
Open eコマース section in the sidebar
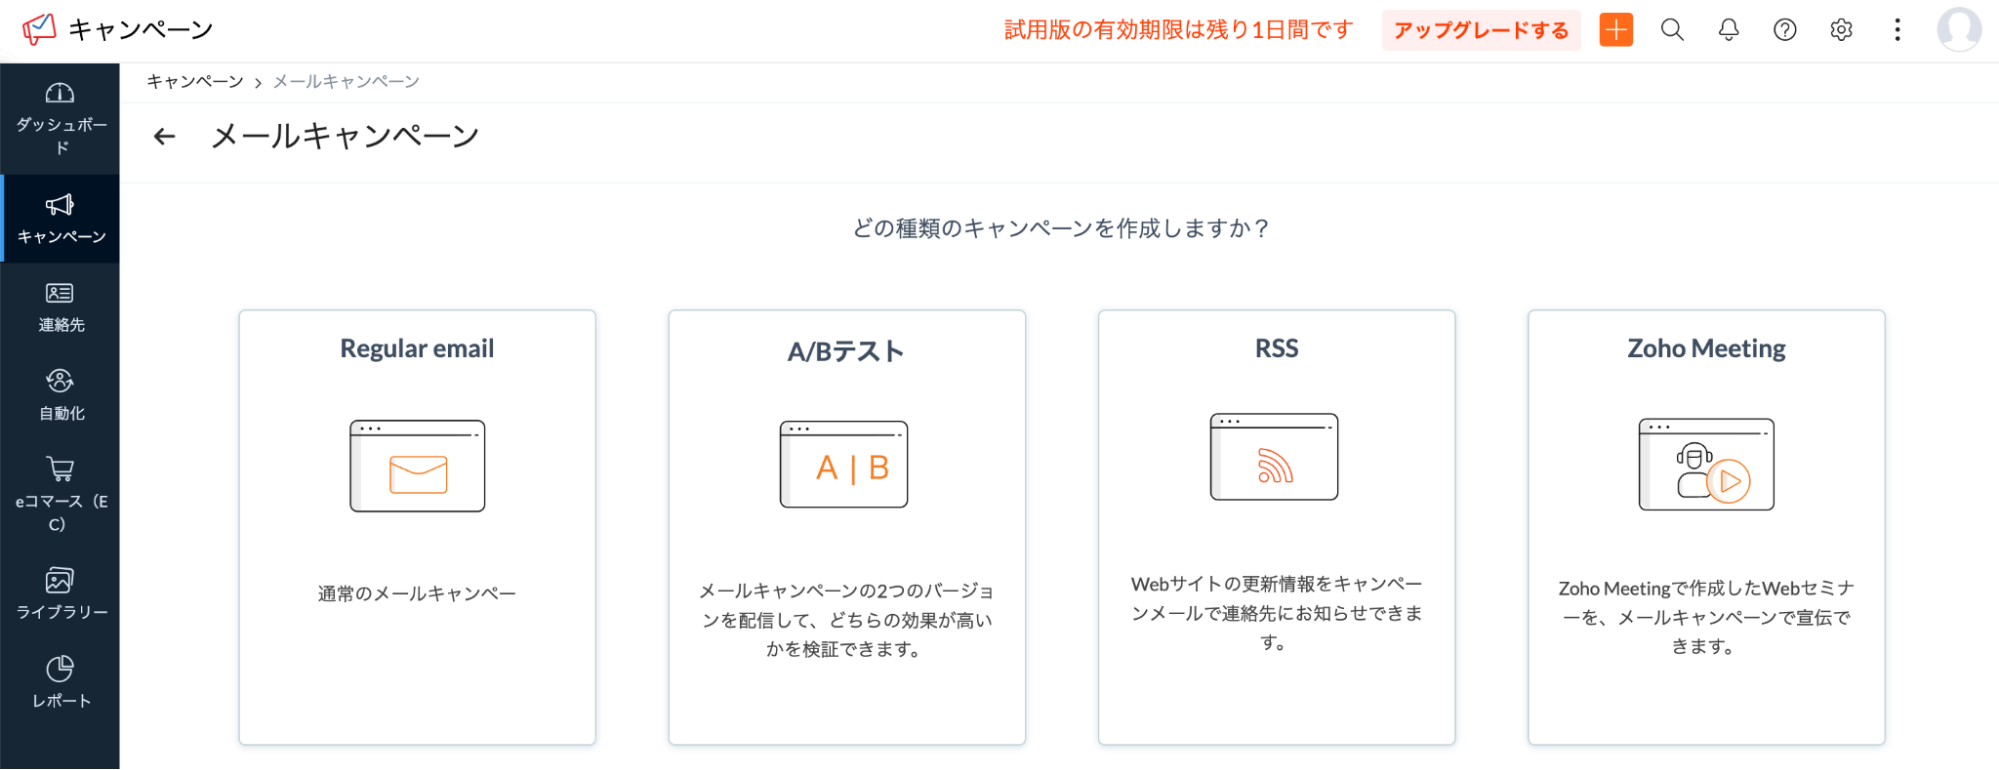point(60,494)
